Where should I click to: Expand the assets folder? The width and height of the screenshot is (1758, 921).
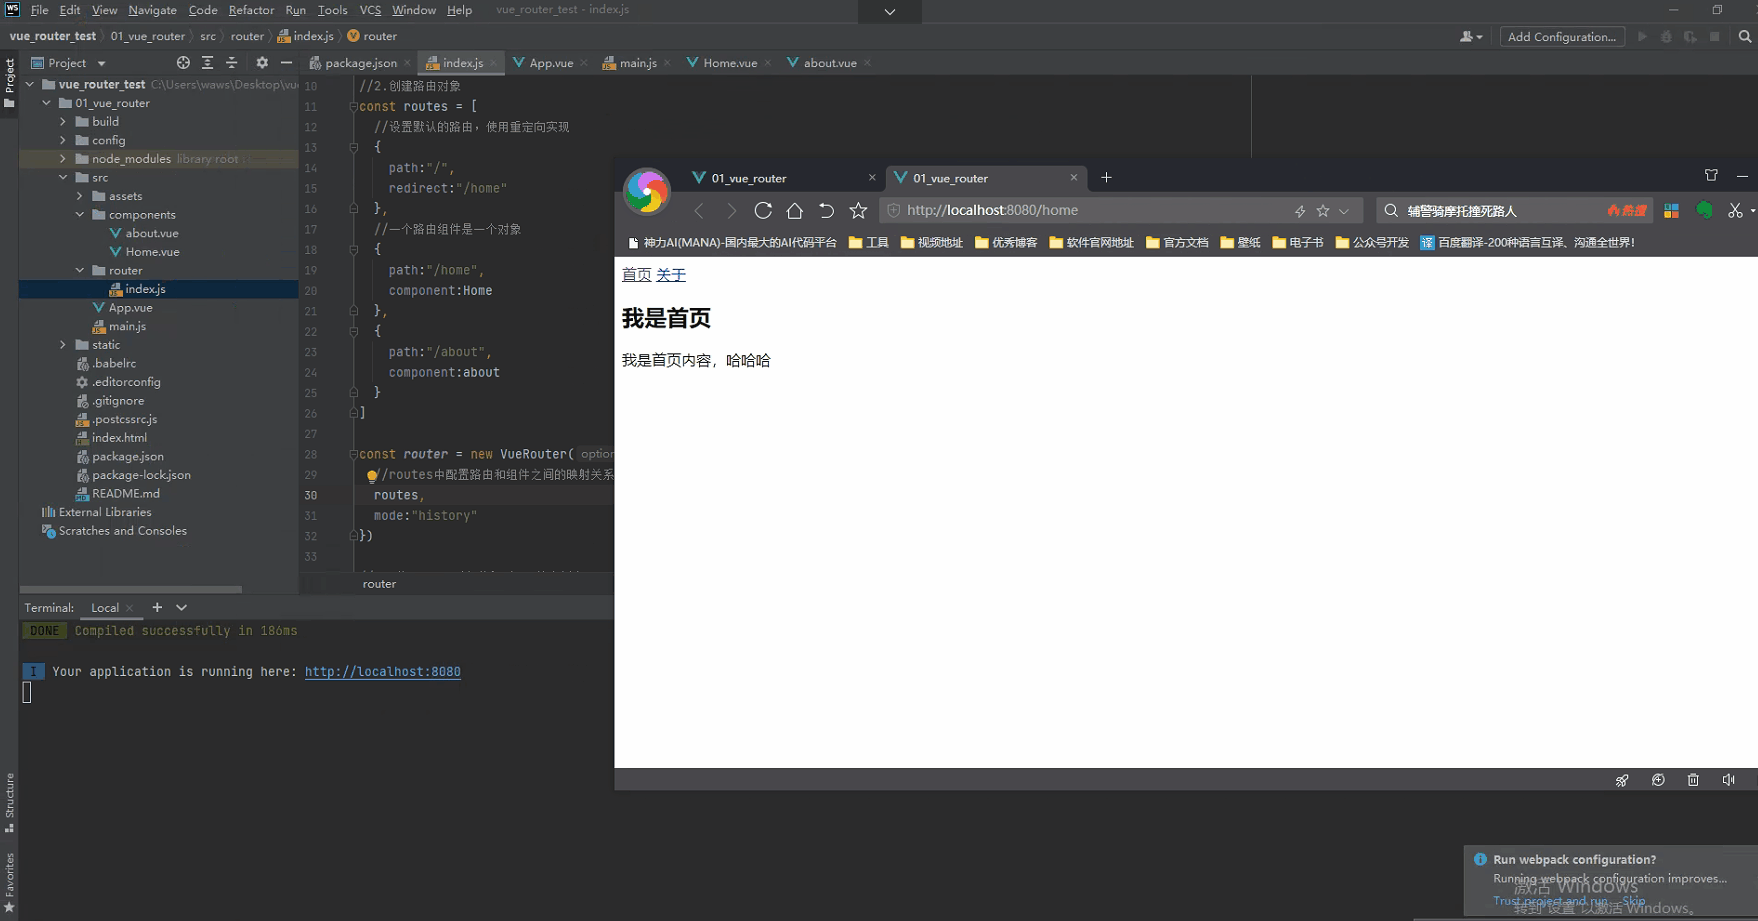(x=80, y=196)
